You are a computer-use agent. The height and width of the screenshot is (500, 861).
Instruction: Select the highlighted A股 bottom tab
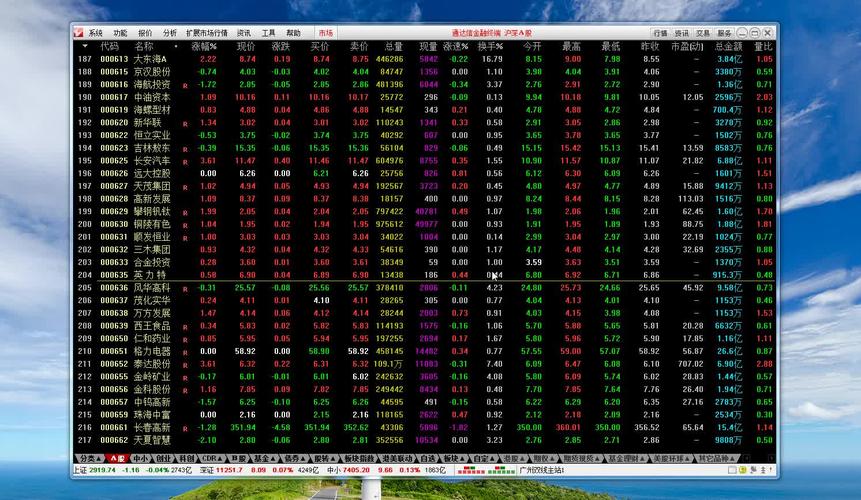pos(116,458)
